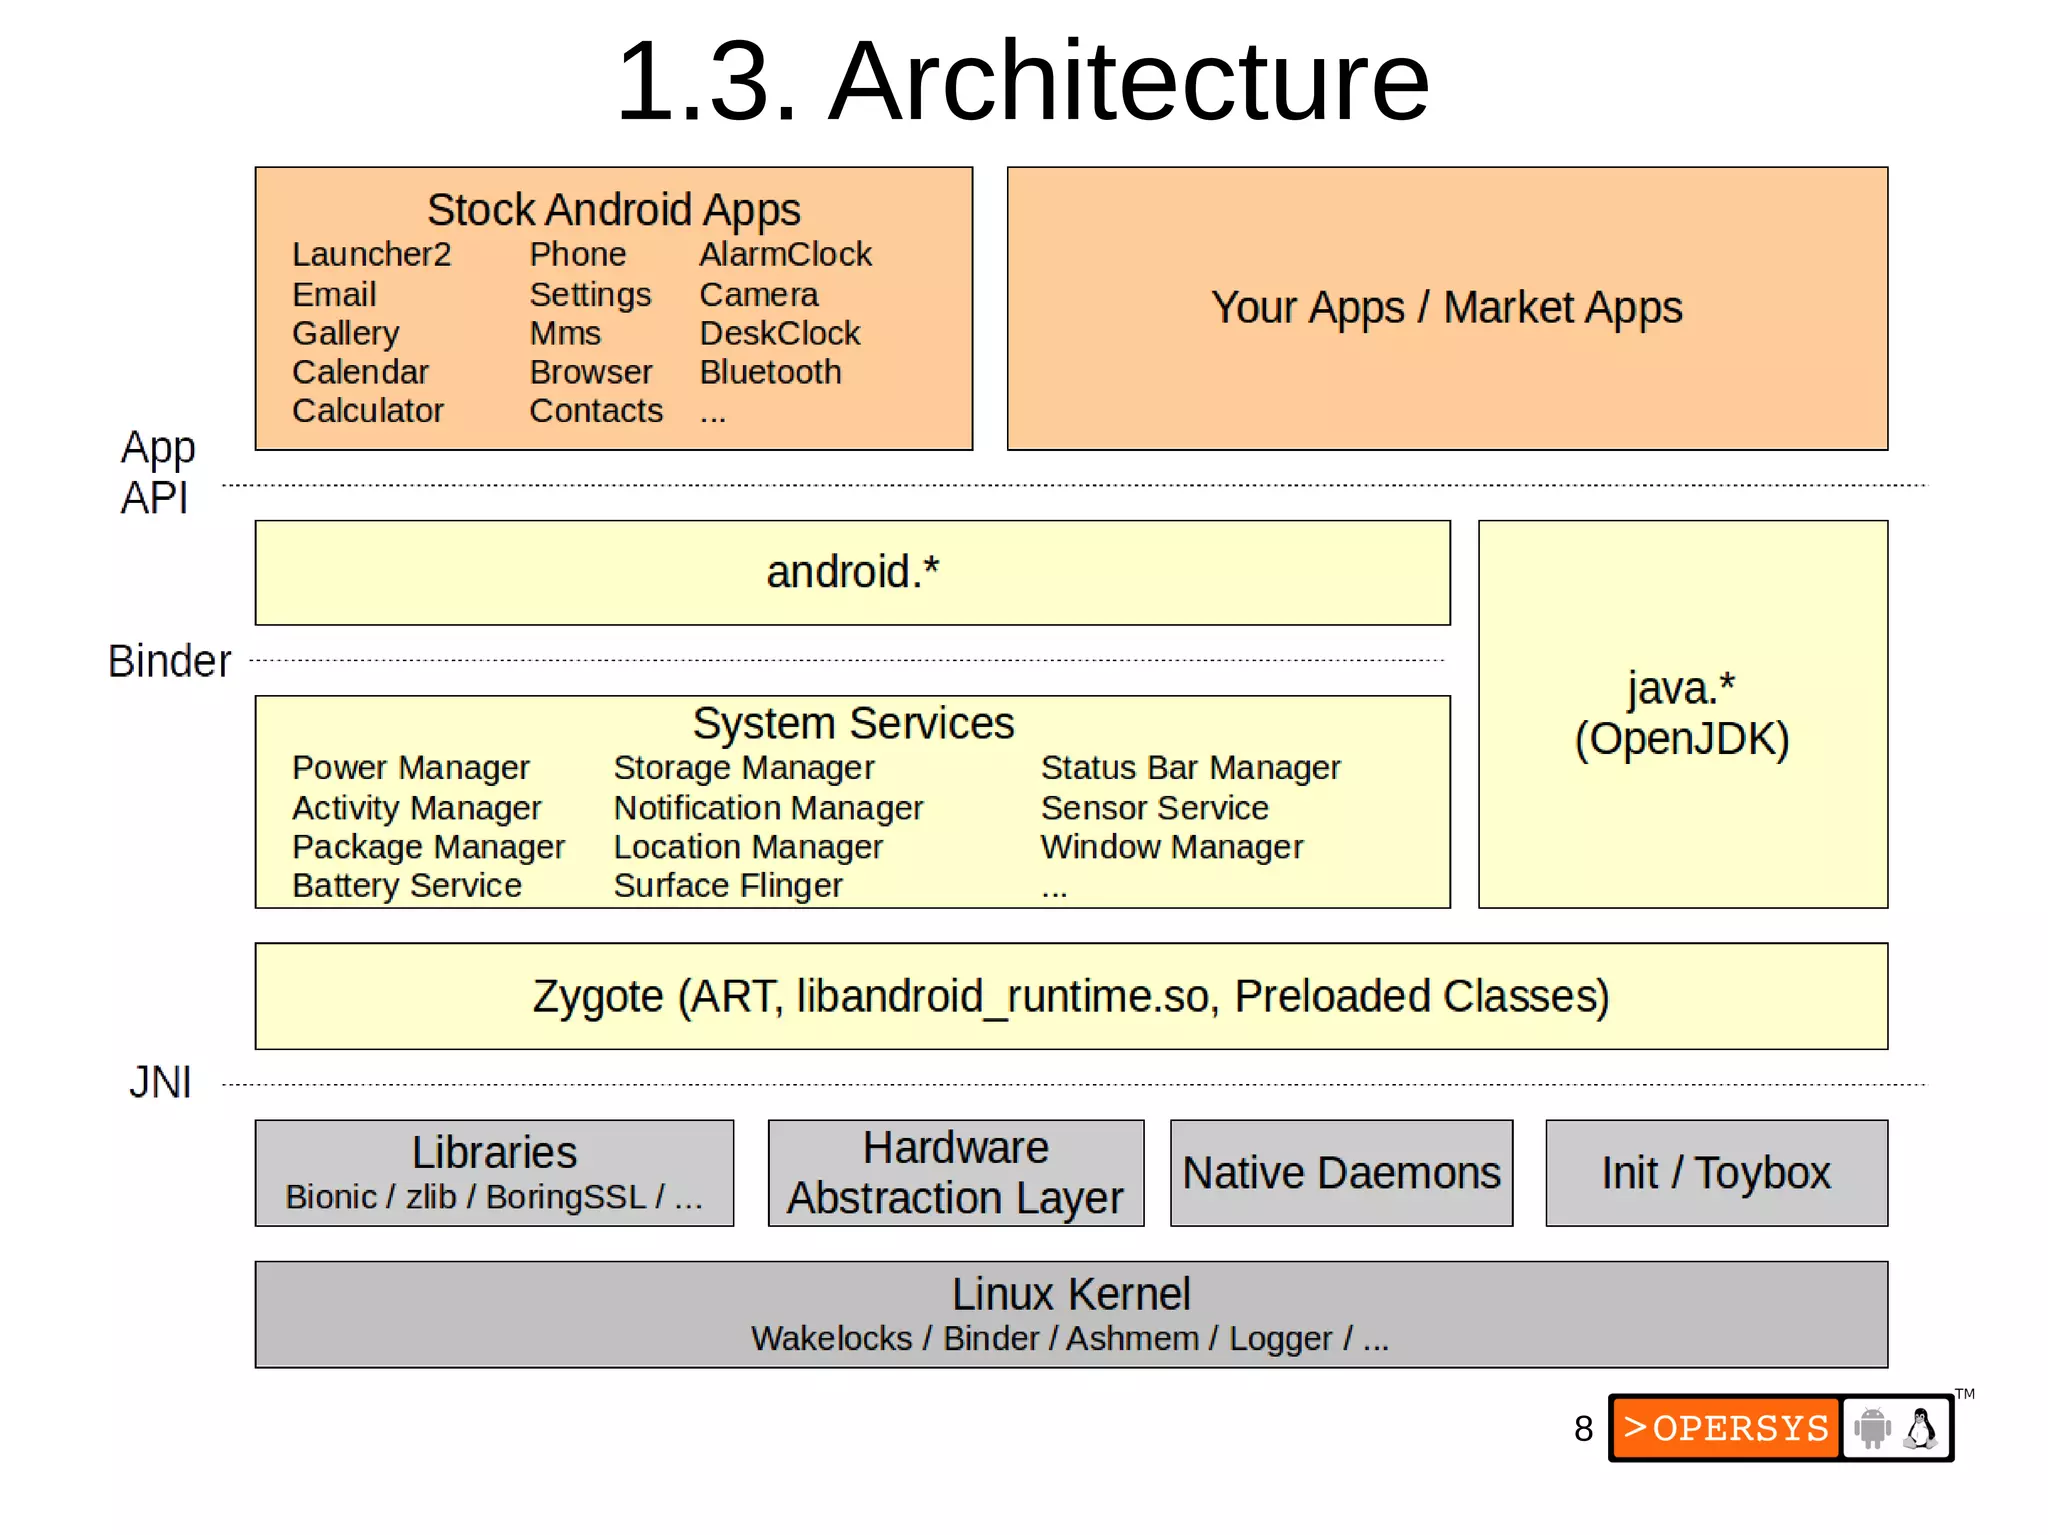This screenshot has height=1535, width=2048.
Task: Click the Tux penguin icon in the logo
Action: tap(1920, 1427)
